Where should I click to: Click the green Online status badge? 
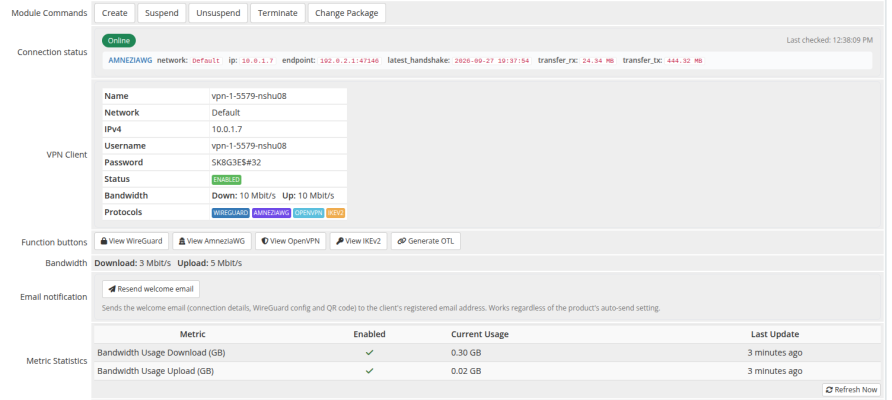(x=119, y=40)
